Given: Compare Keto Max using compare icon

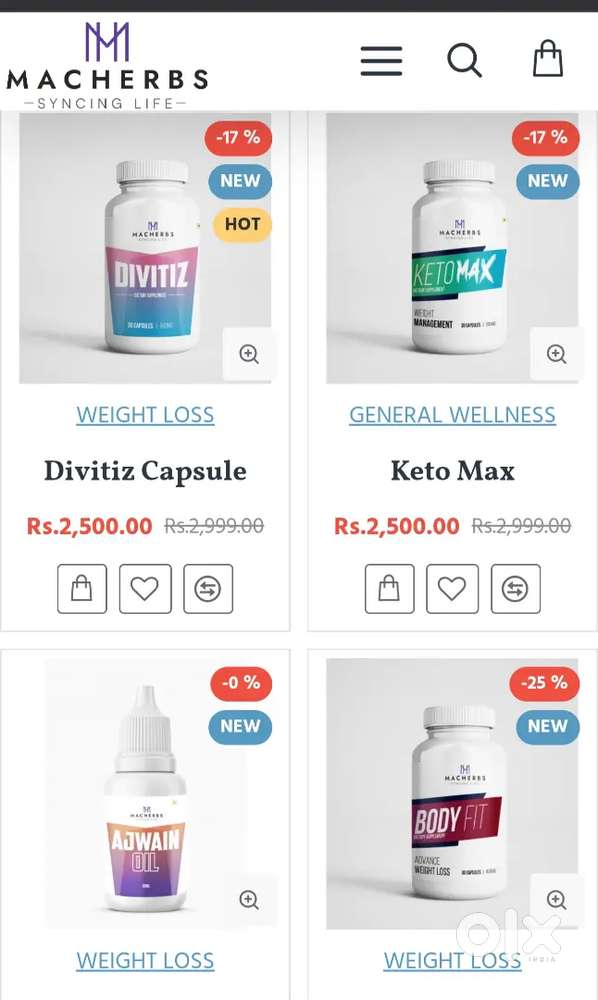Looking at the screenshot, I should pos(515,589).
